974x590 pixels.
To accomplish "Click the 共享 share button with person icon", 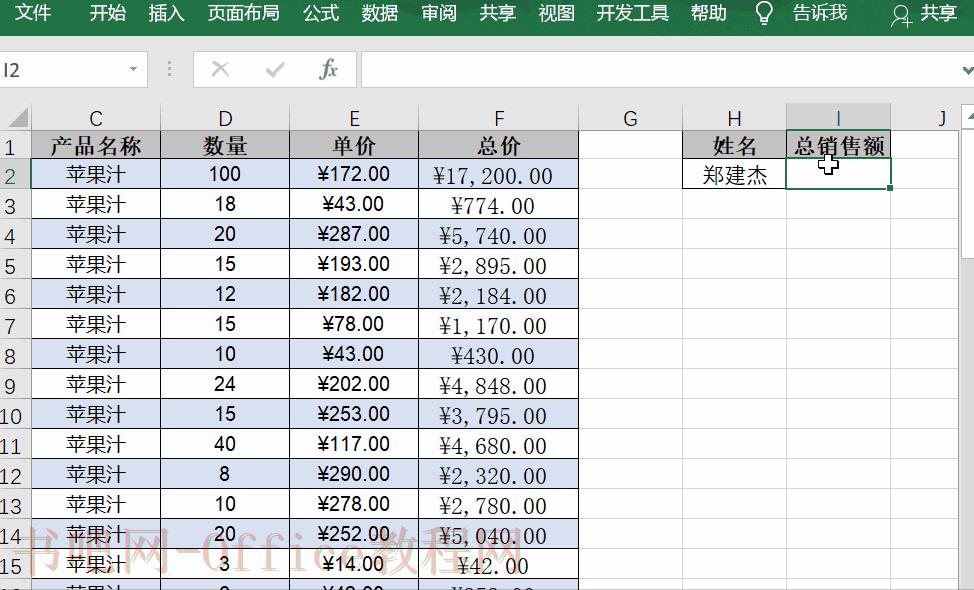I will pyautogui.click(x=924, y=14).
